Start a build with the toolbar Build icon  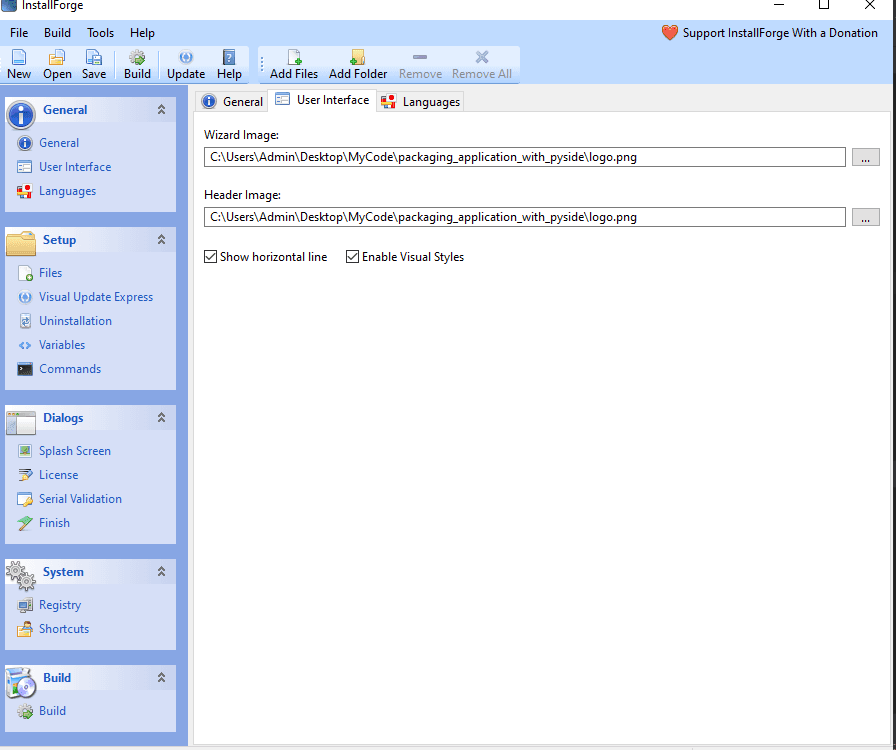pyautogui.click(x=136, y=63)
